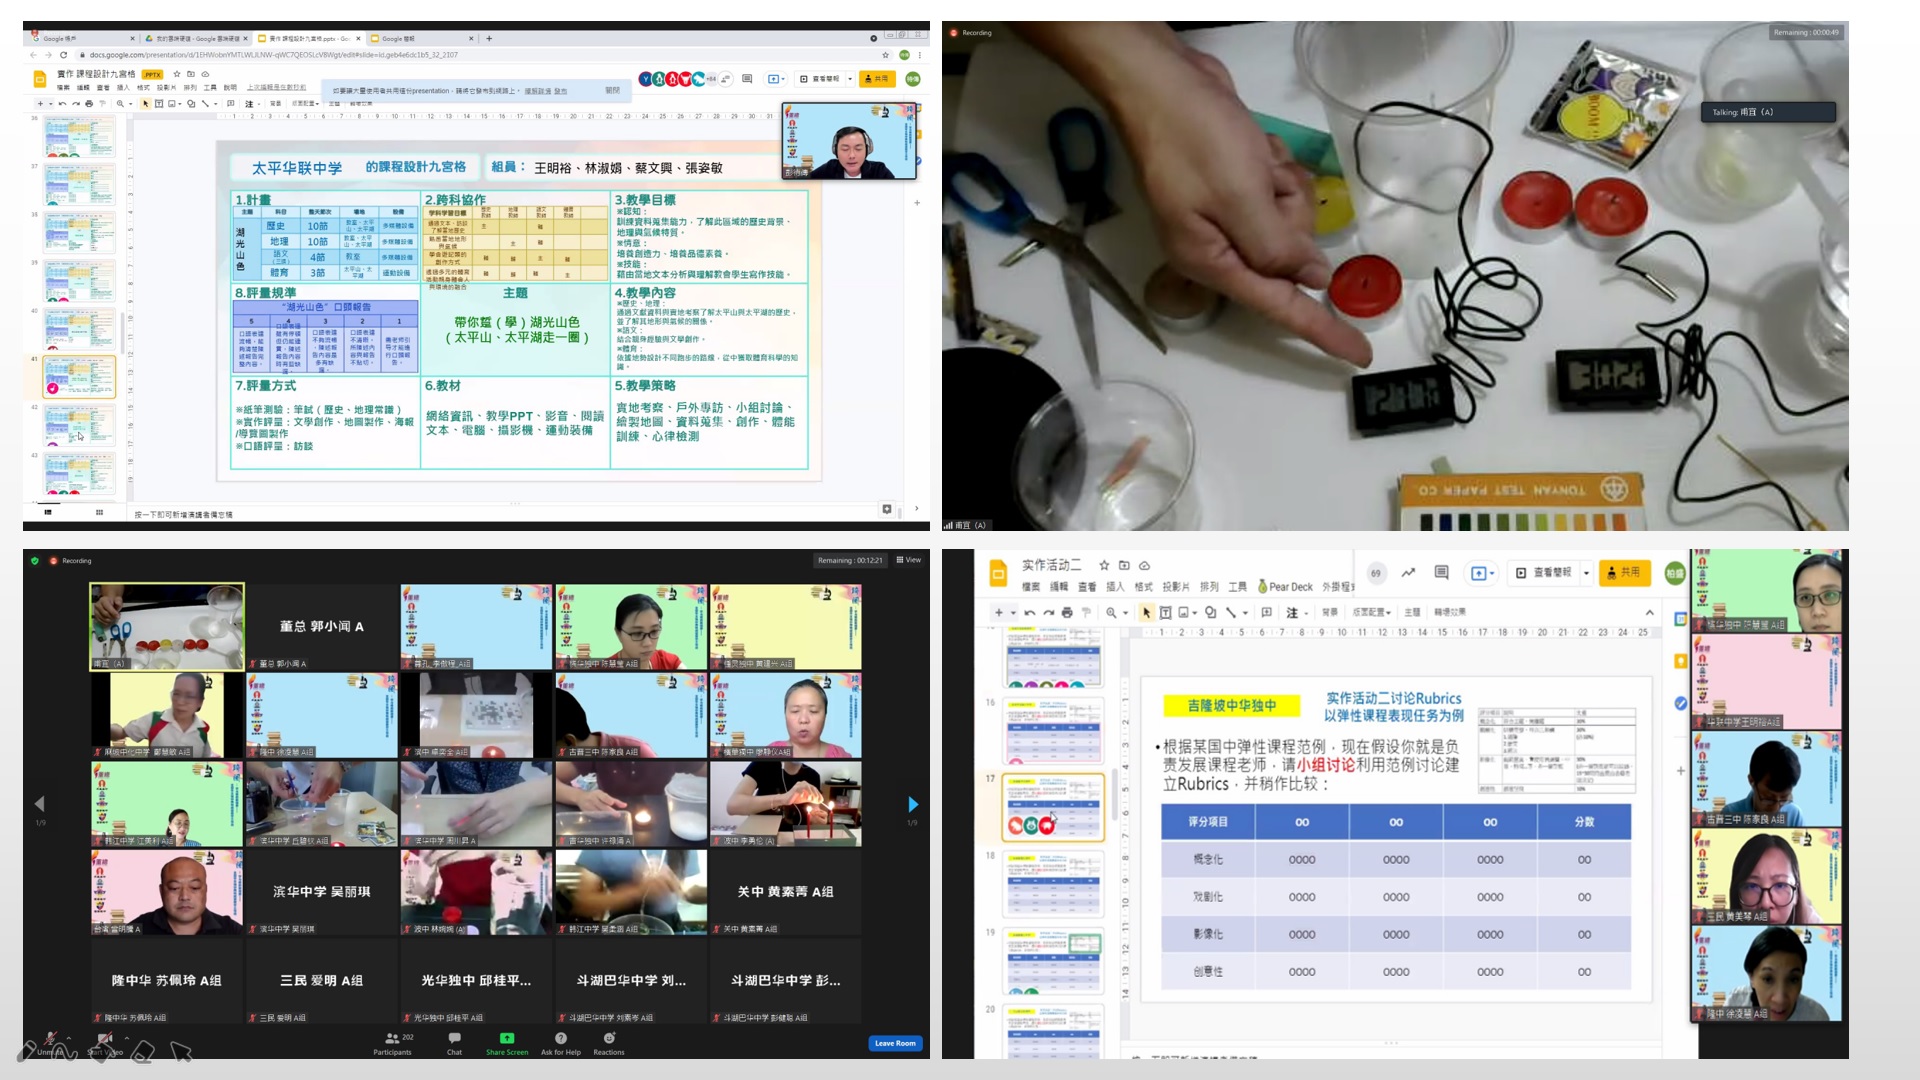Open 插入 menu in 實作 課程設計九宮格 window

(x=123, y=87)
